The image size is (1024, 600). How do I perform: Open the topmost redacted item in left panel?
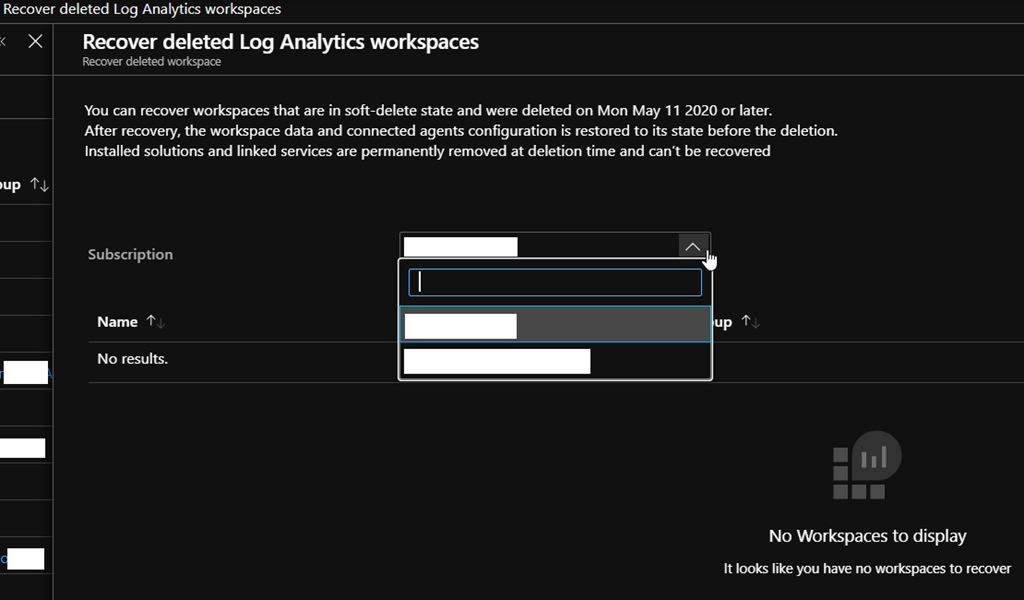click(x=26, y=374)
